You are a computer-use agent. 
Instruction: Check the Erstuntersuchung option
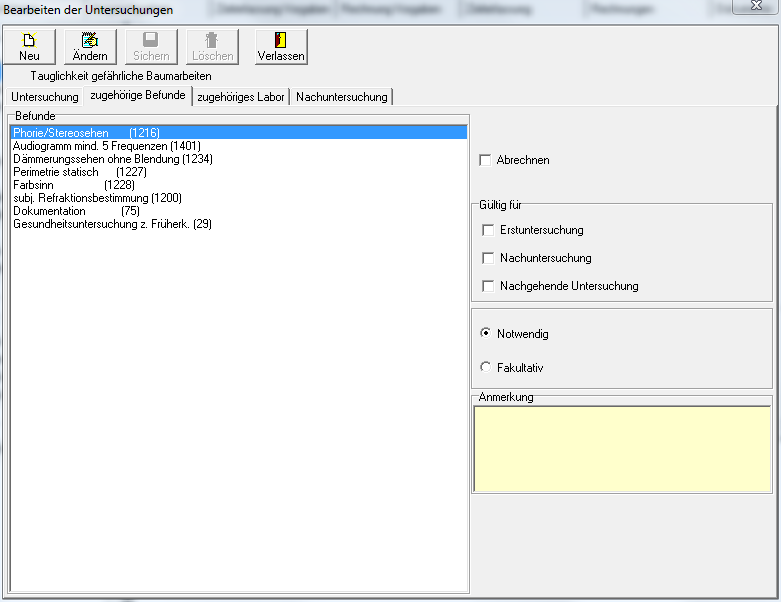[488, 230]
